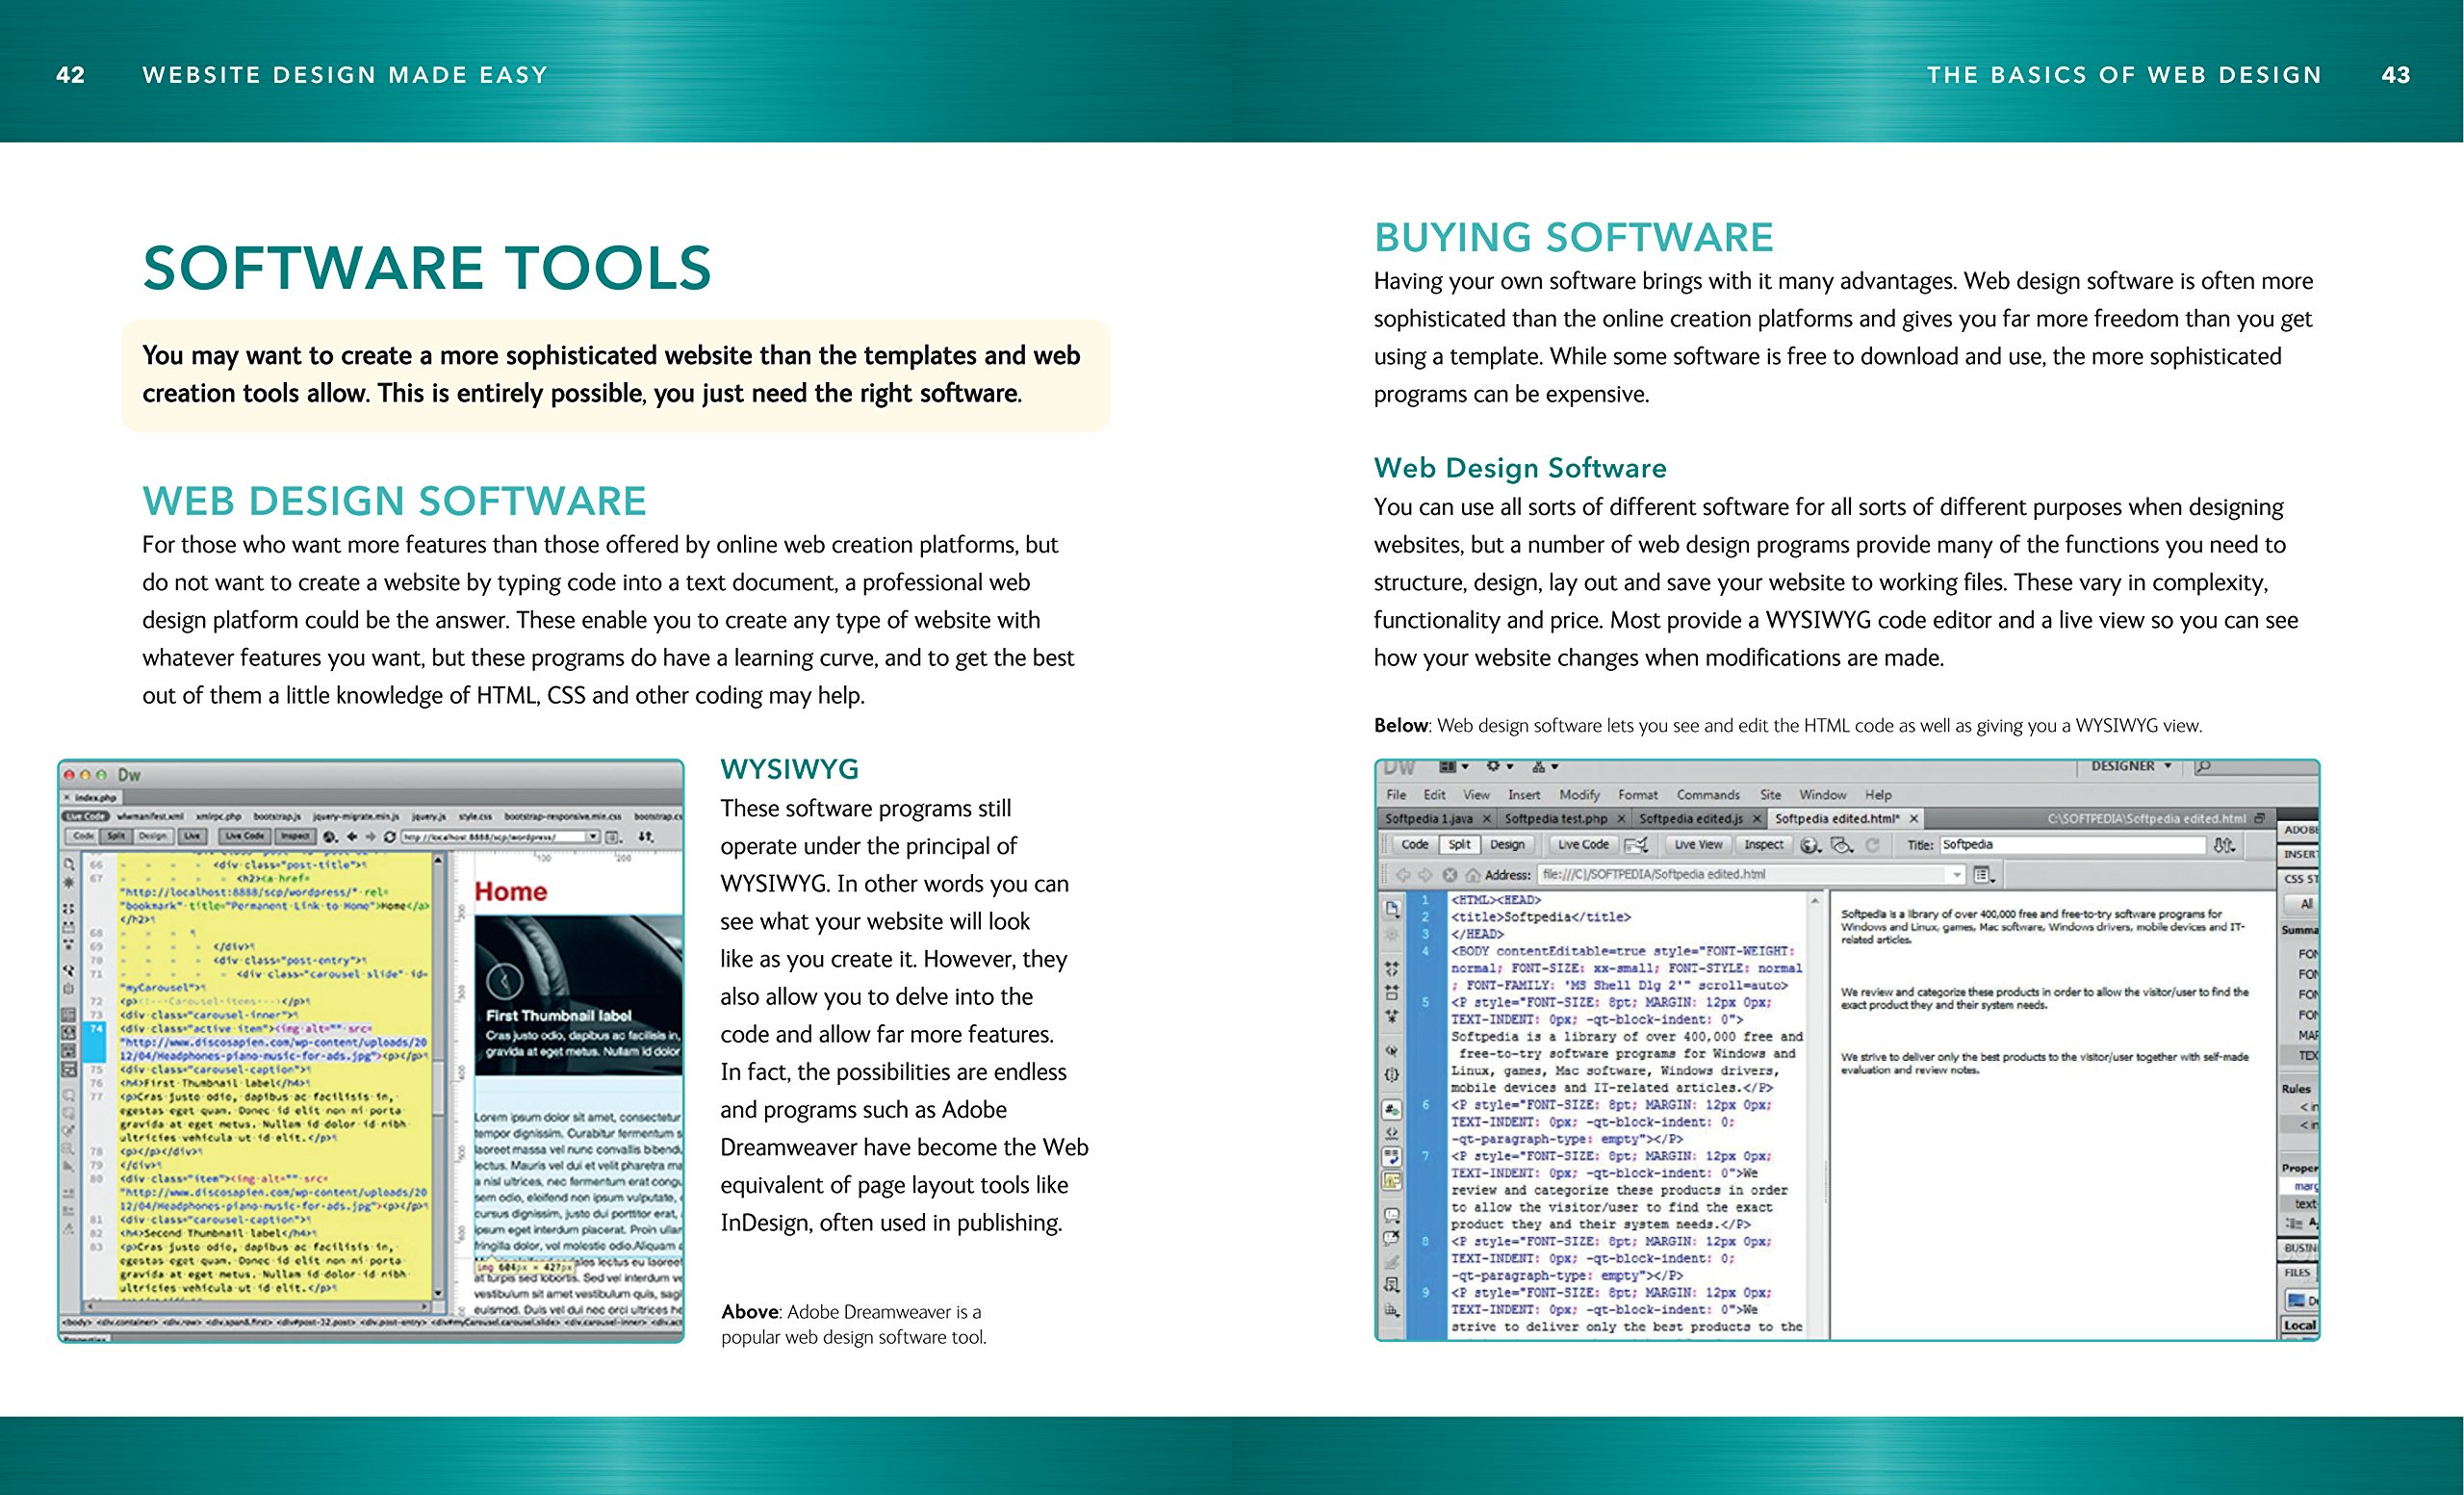2464x1495 pixels.
Task: Open the localhost URL dropdown arrow
Action: click(593, 836)
